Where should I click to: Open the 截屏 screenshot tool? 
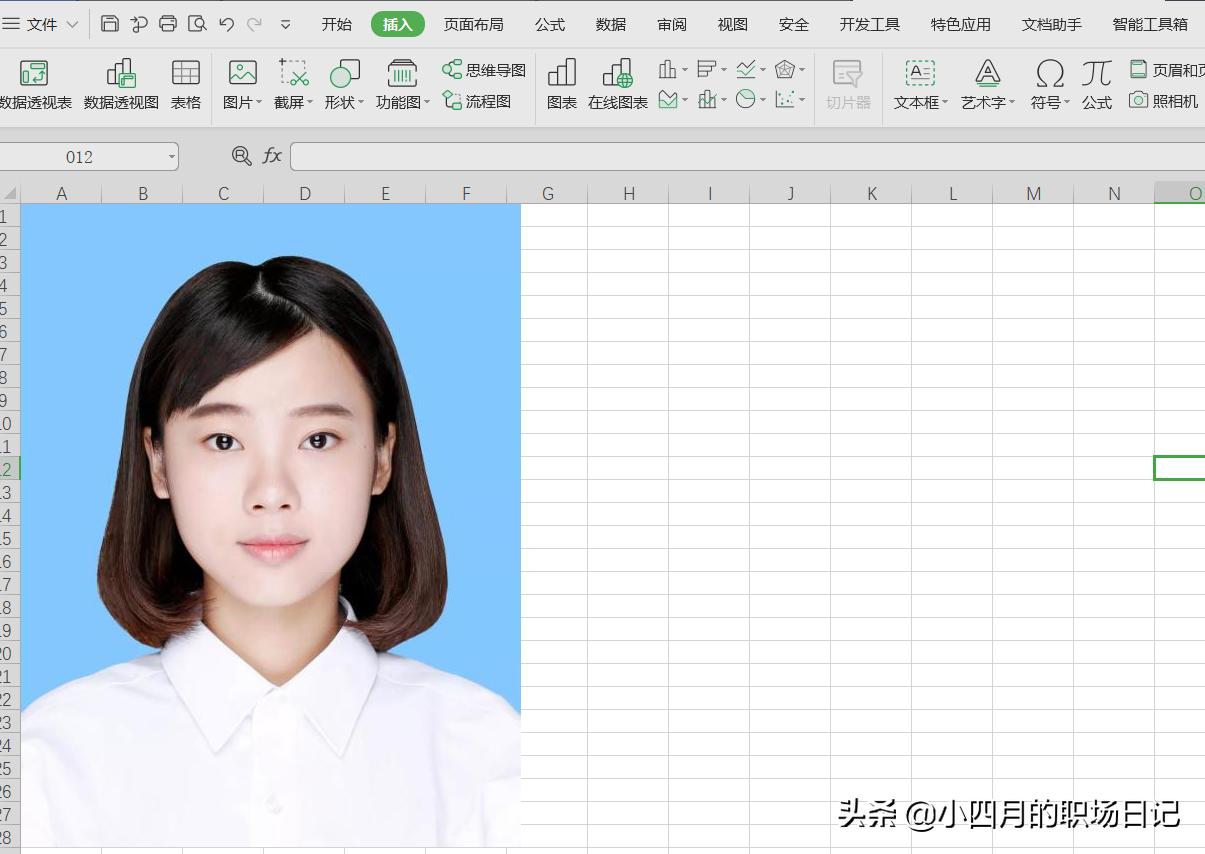[287, 85]
